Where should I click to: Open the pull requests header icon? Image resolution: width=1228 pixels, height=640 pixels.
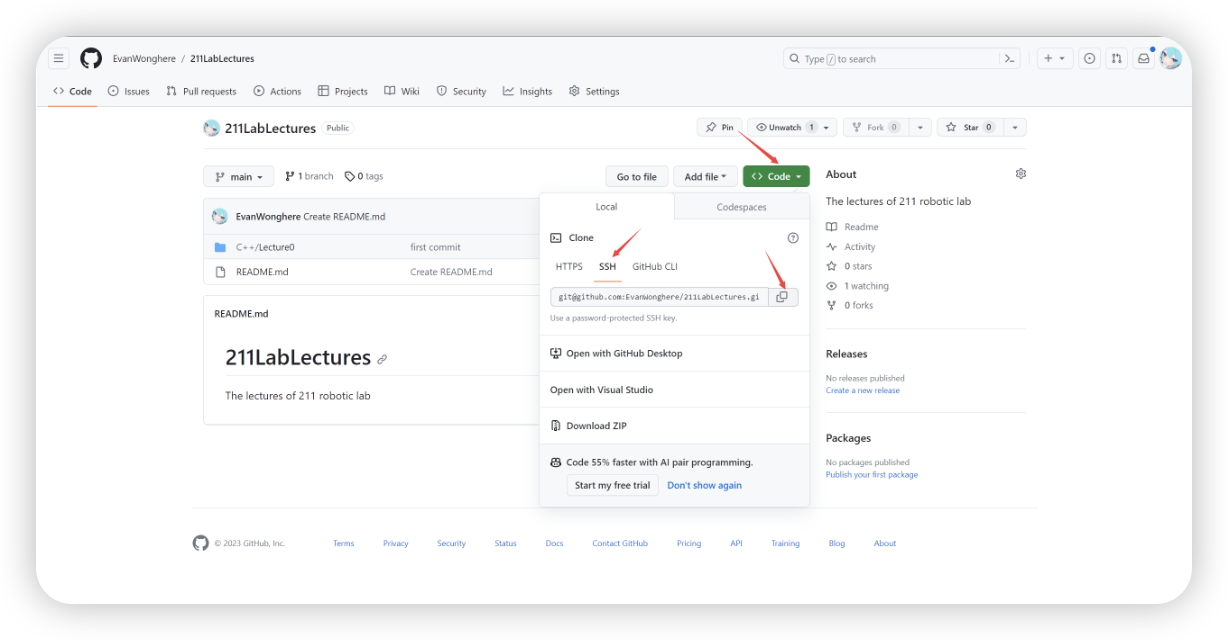(1116, 59)
